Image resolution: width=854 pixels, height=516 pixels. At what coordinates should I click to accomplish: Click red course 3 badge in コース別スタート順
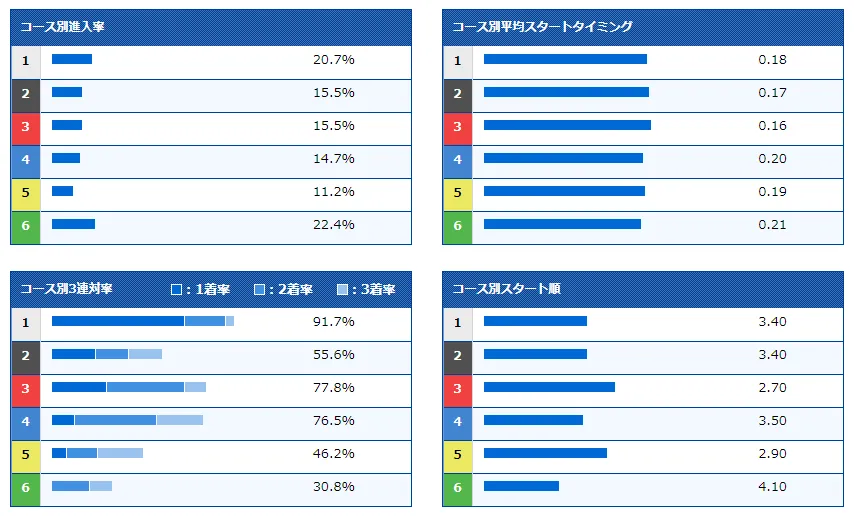point(457,389)
